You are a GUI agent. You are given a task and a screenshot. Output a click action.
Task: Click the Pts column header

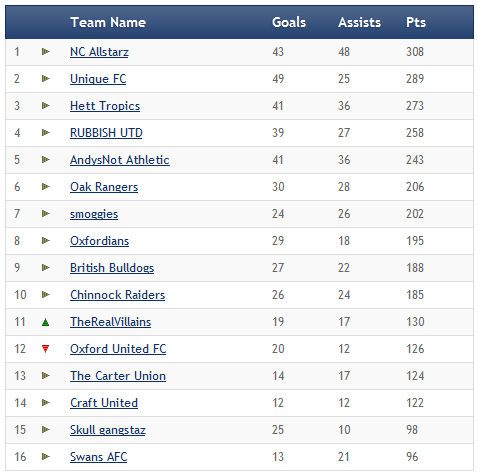[x=416, y=22]
